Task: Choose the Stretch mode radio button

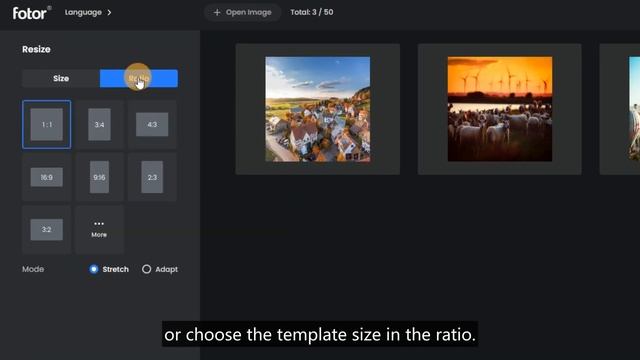Action: [x=94, y=269]
